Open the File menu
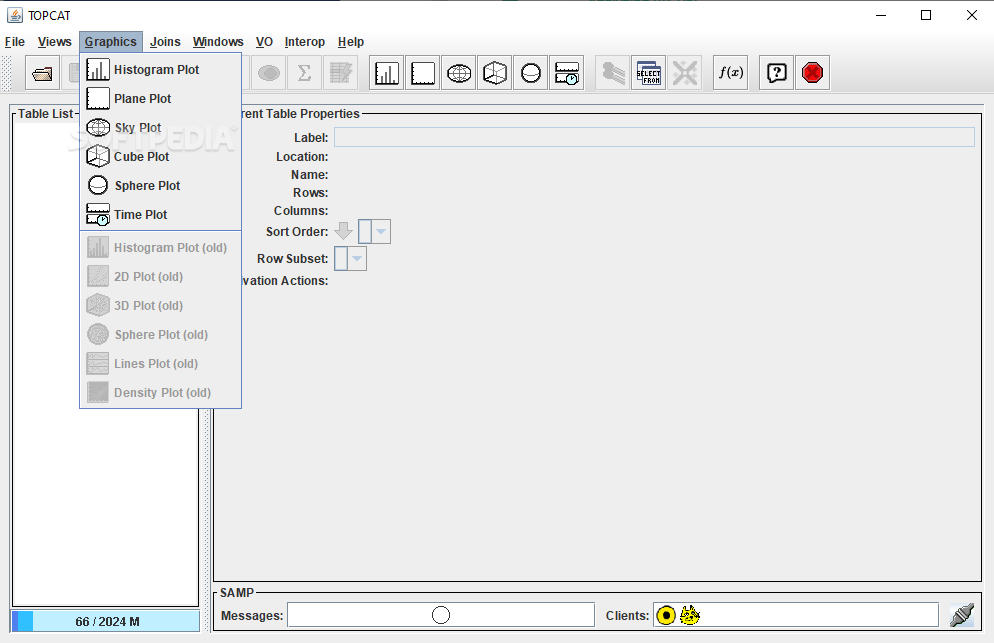The width and height of the screenshot is (994, 643). pyautogui.click(x=15, y=42)
